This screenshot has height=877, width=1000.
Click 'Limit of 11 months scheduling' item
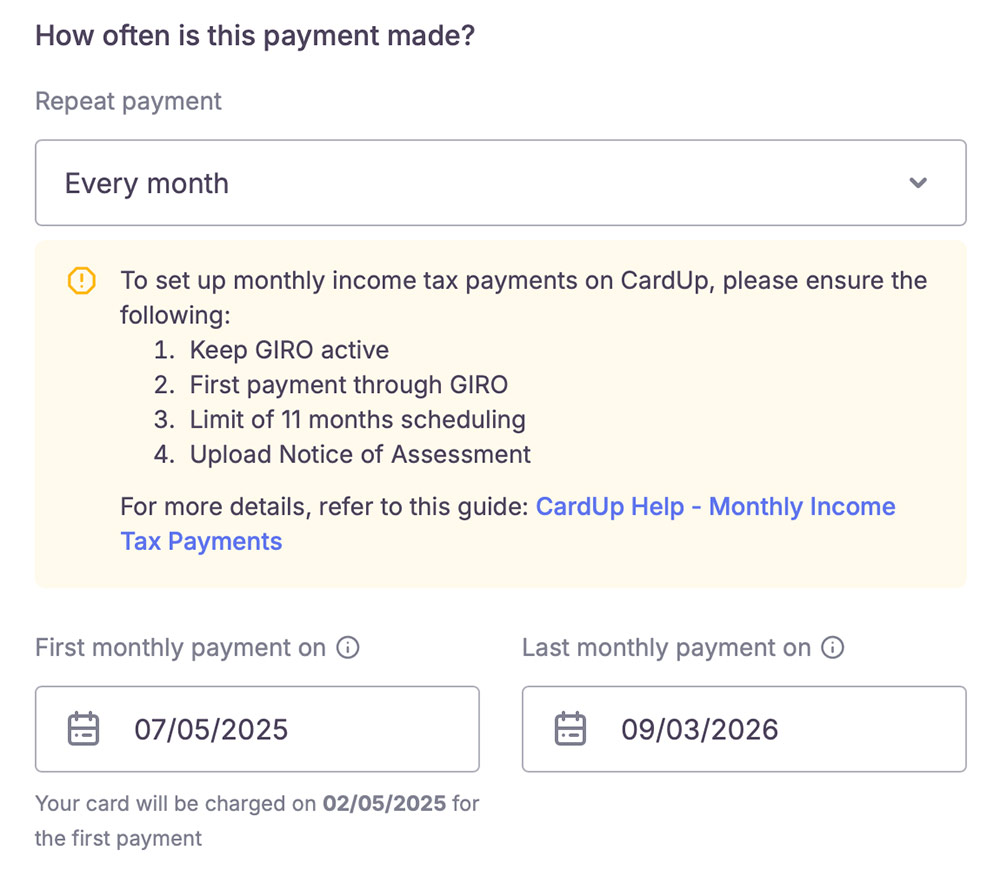coord(357,420)
